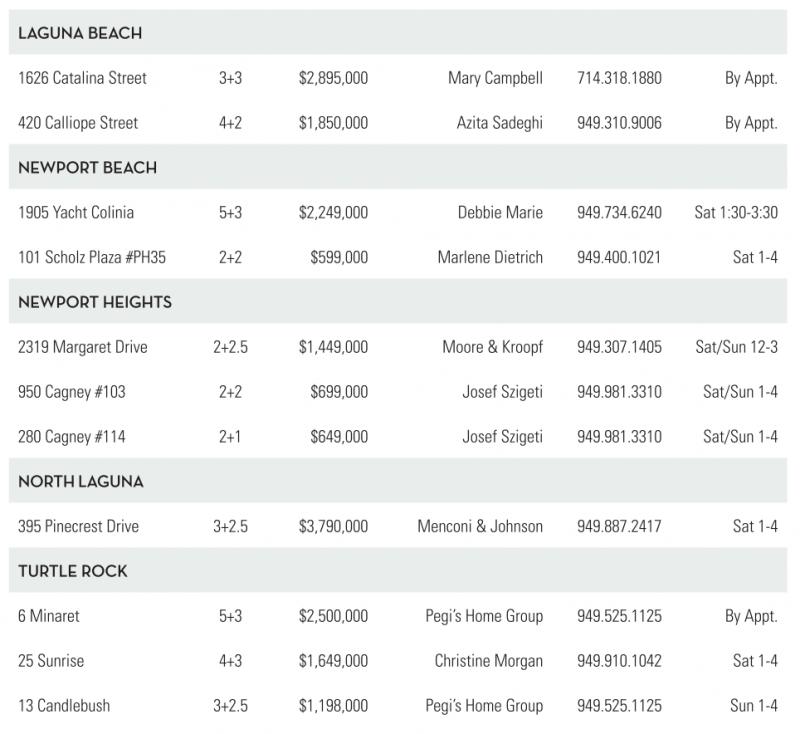Viewport: 800px width, 734px height.
Task: Click the Moore & Kroopf agent name
Action: (x=492, y=347)
